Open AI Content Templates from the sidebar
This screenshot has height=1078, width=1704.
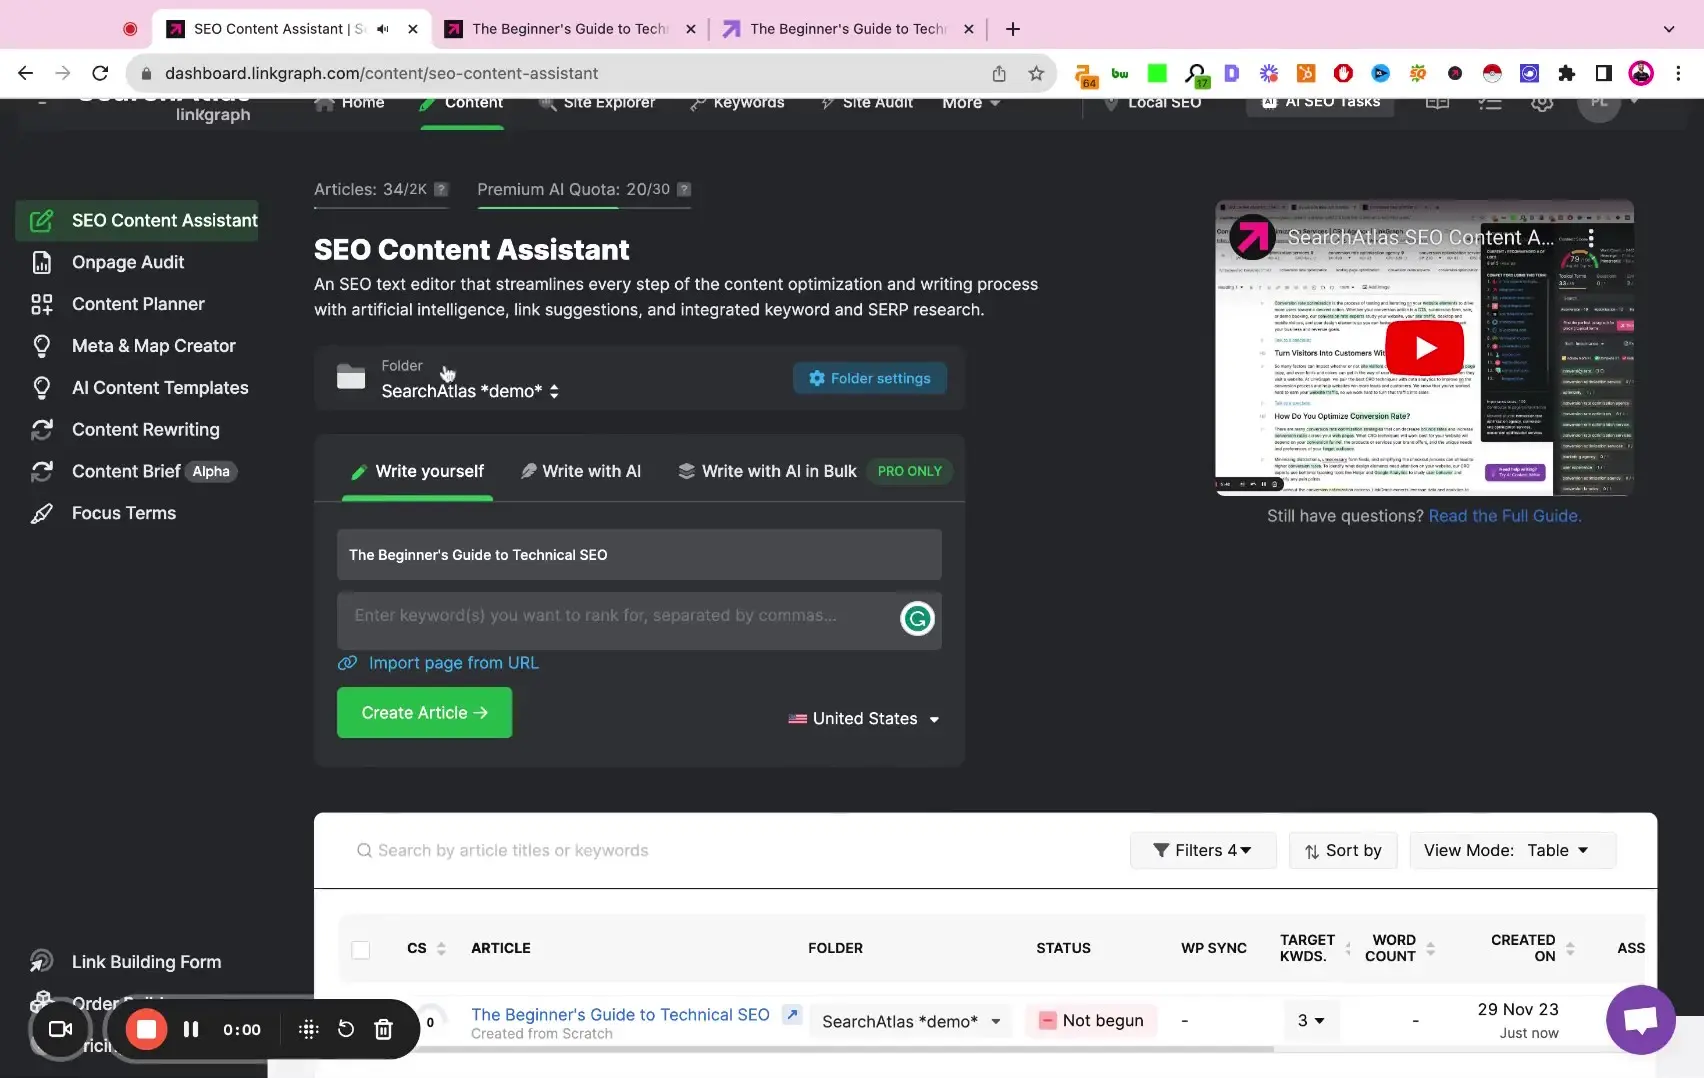coord(160,387)
